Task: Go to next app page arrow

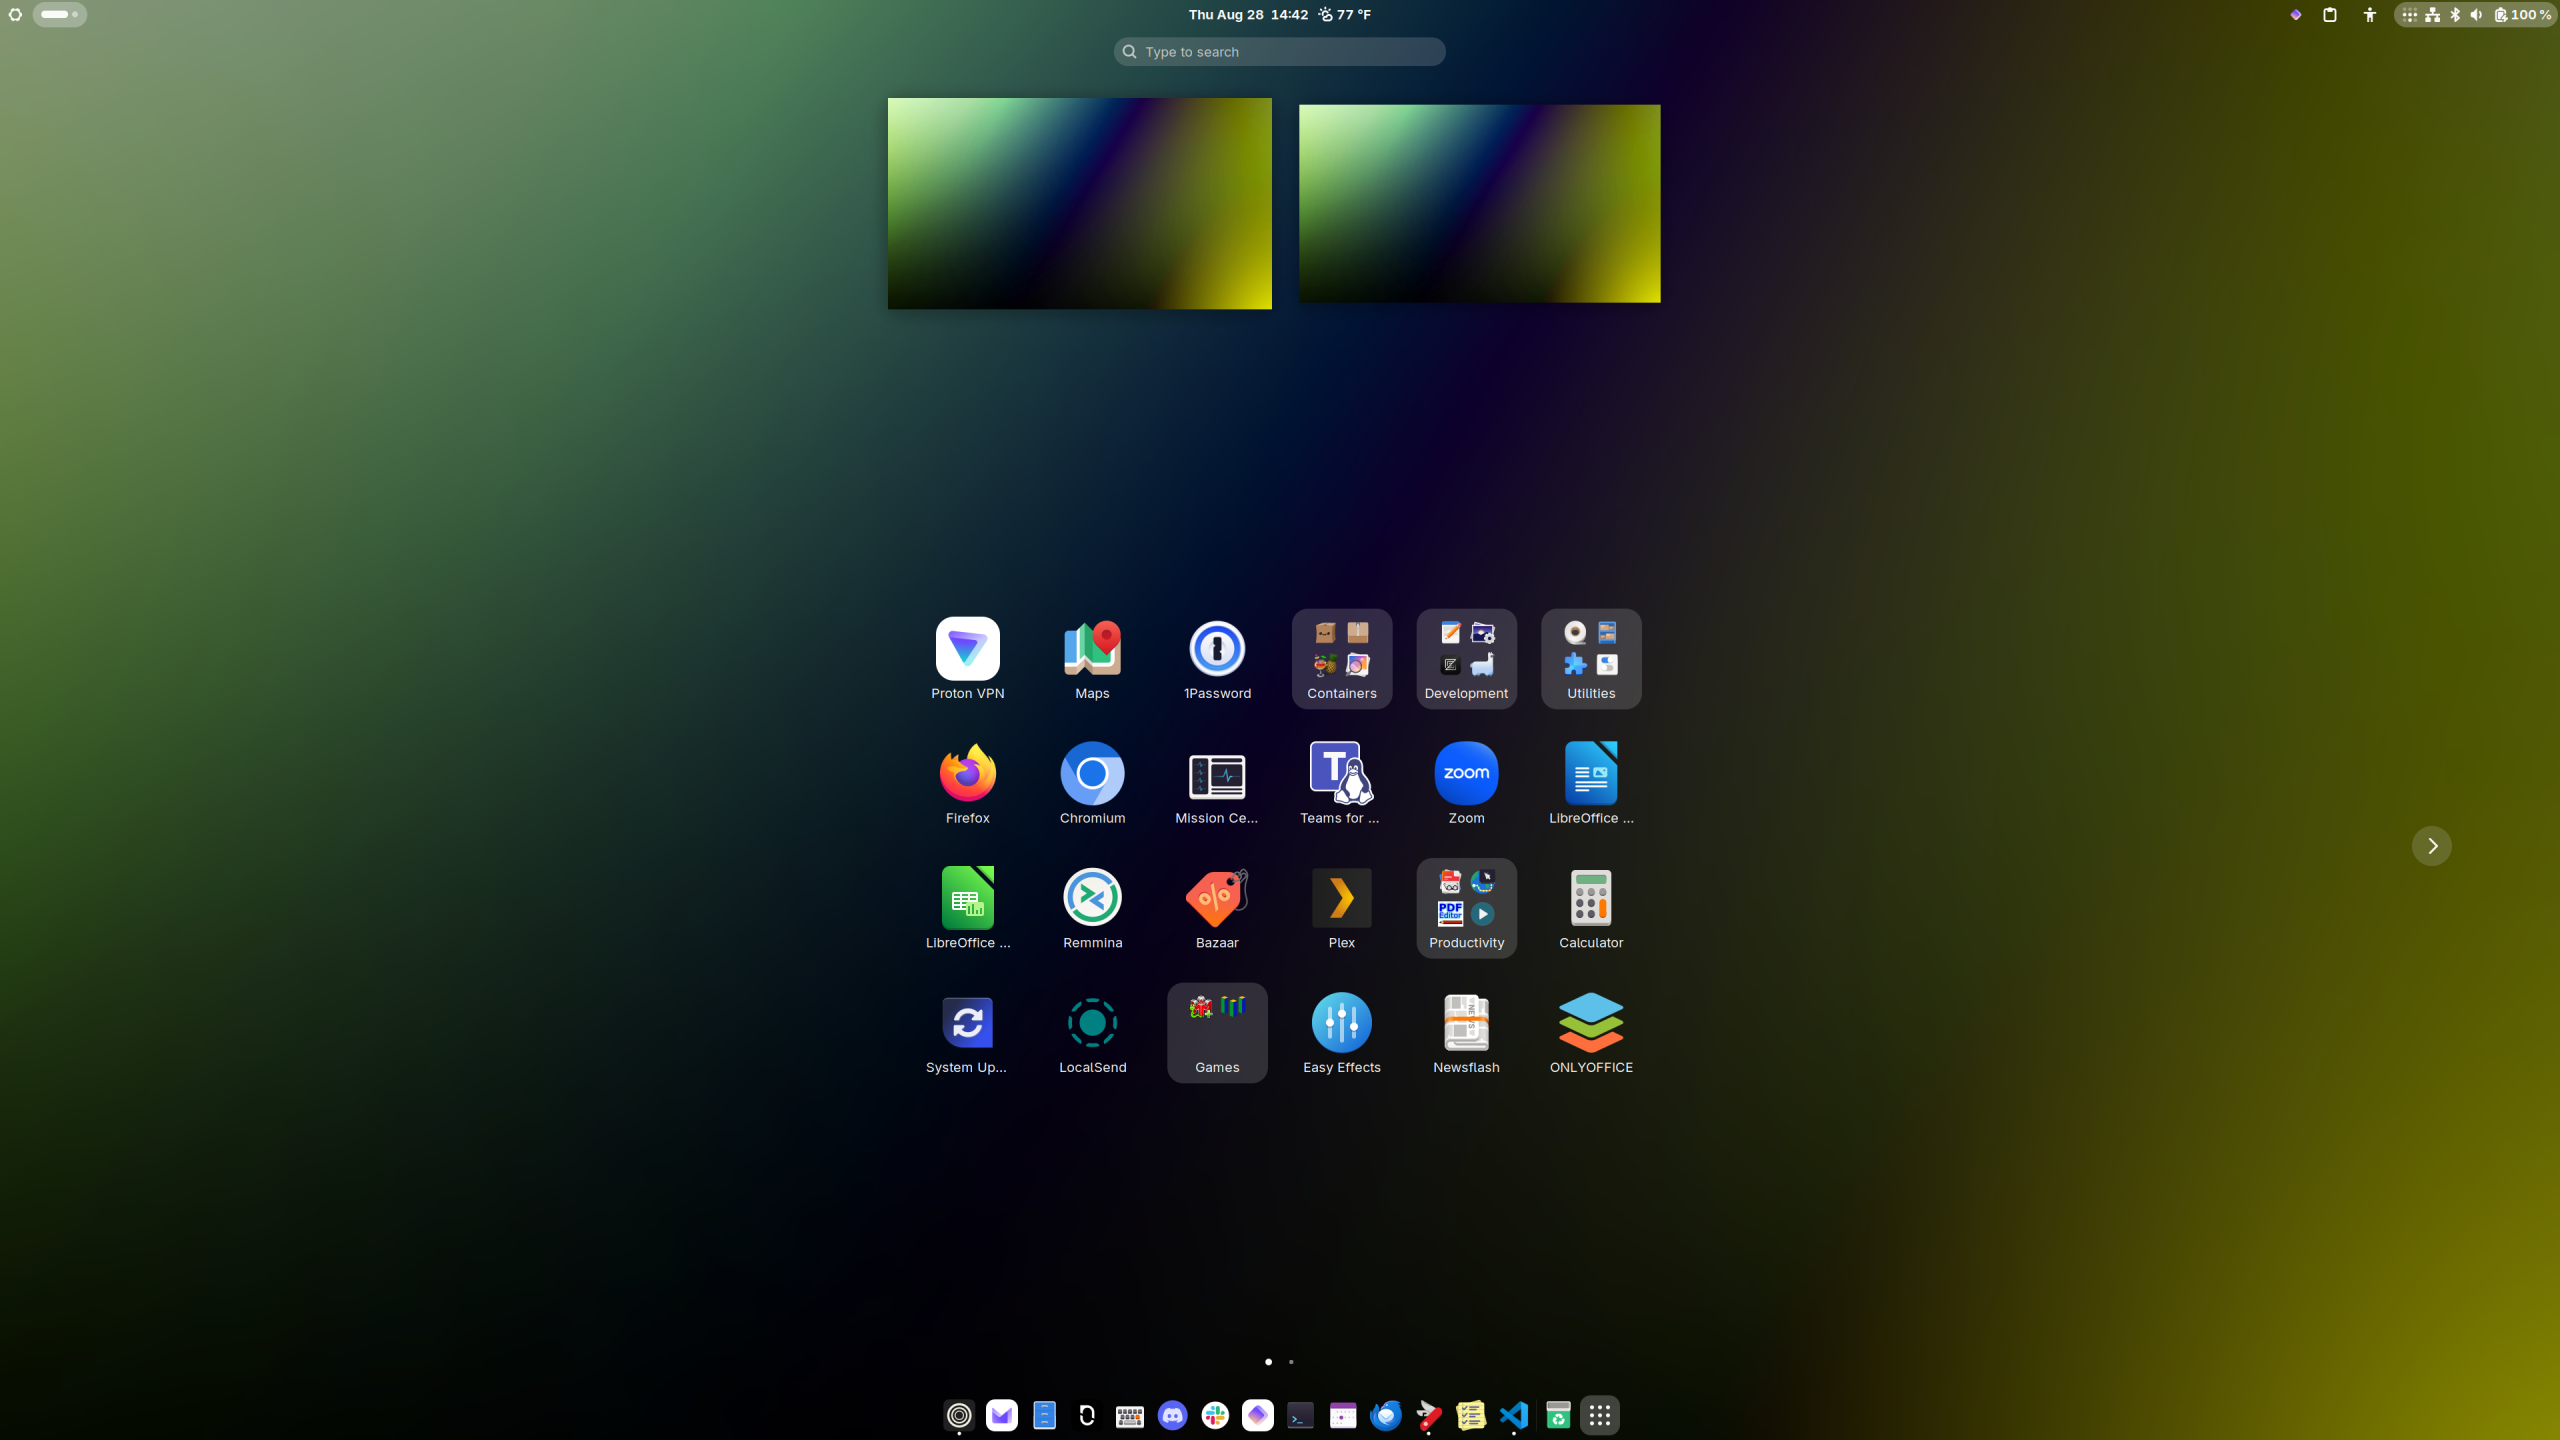Action: (2431, 846)
